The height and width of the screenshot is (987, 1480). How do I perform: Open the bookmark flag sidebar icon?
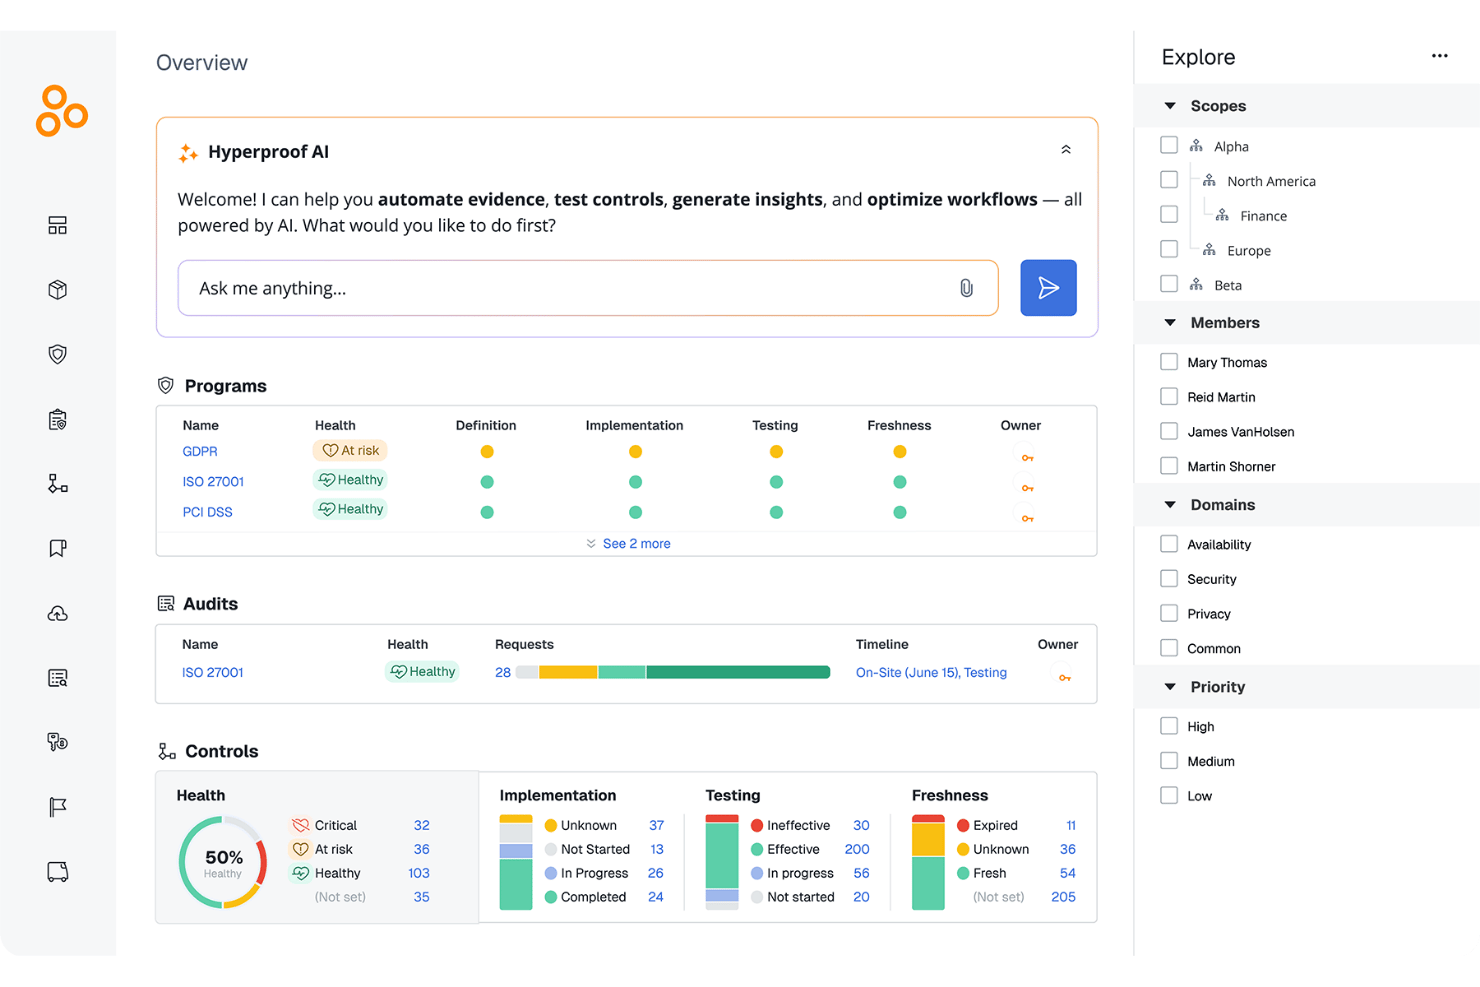point(58,548)
